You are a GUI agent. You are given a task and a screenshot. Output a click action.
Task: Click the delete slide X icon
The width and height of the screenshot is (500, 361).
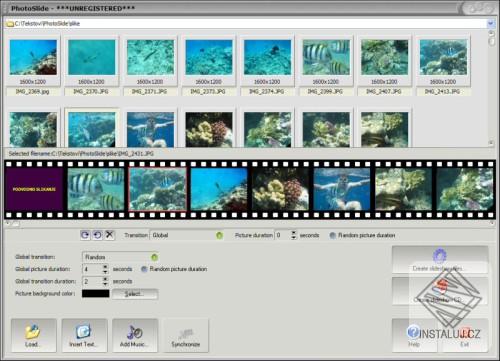click(109, 235)
